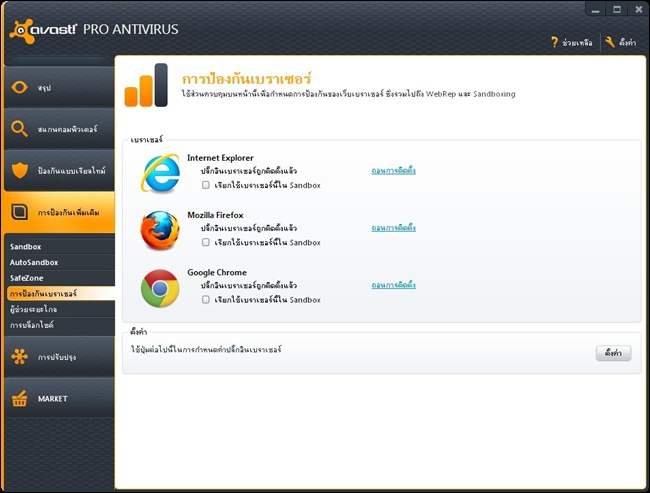The image size is (650, 493).
Task: Click Firefox plugin installed status text
Action: [249, 228]
